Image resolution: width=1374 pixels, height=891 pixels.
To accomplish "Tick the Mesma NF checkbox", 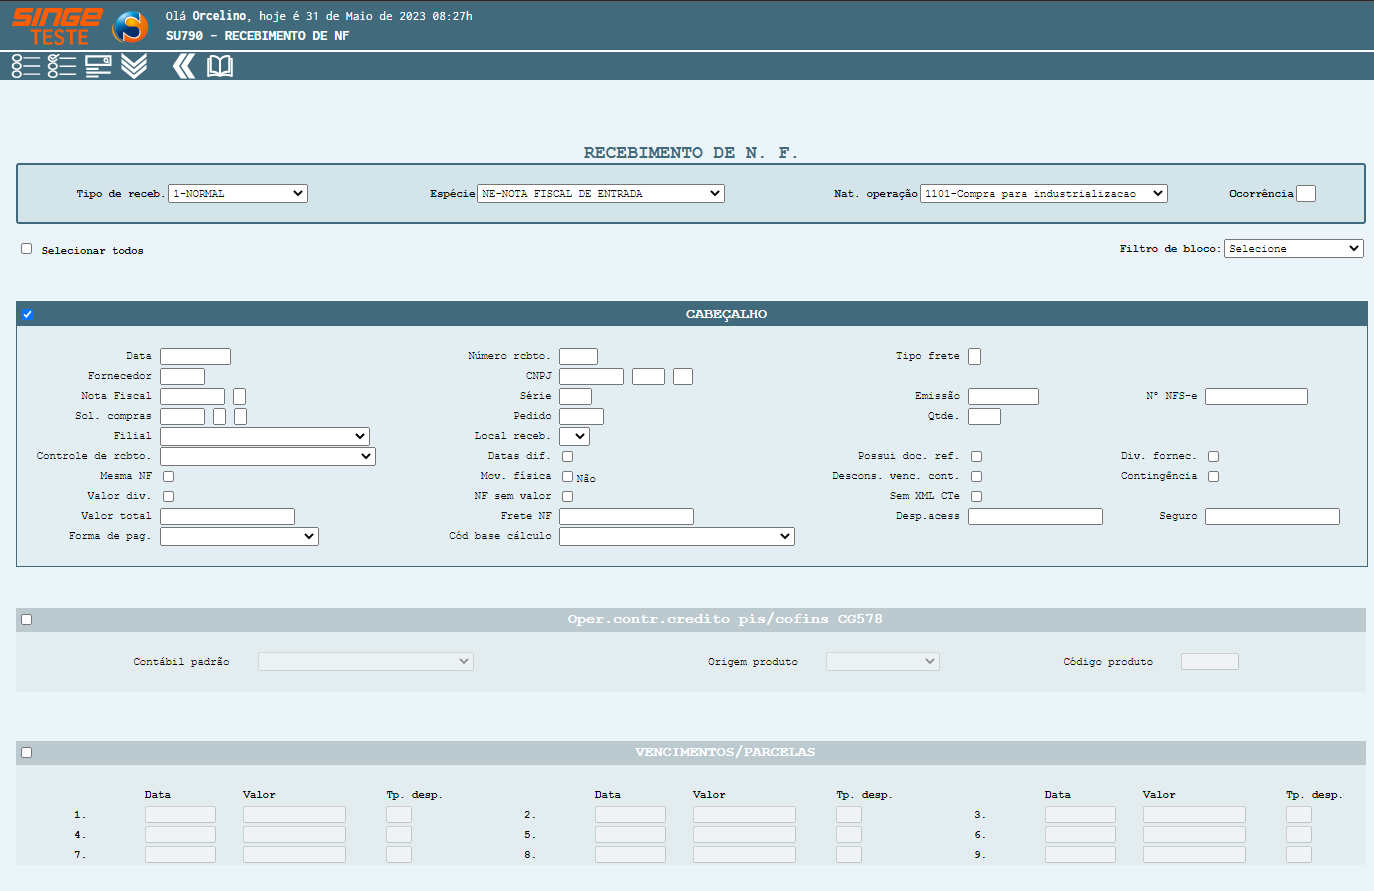I will tap(168, 477).
